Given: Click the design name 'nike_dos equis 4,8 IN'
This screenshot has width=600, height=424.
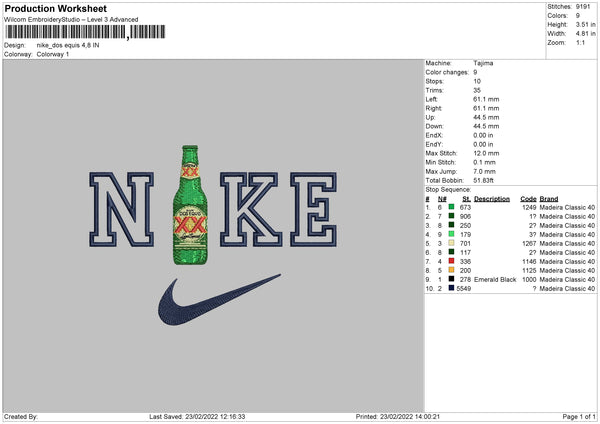Looking at the screenshot, I should coord(68,45).
